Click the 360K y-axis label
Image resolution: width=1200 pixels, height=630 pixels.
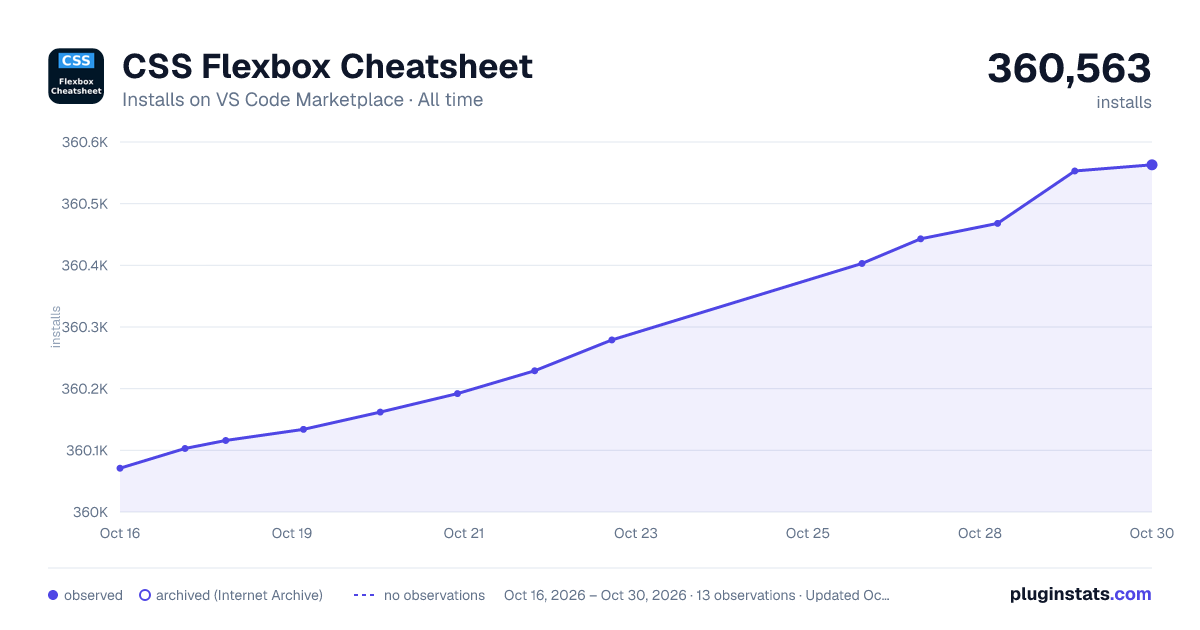point(90,512)
